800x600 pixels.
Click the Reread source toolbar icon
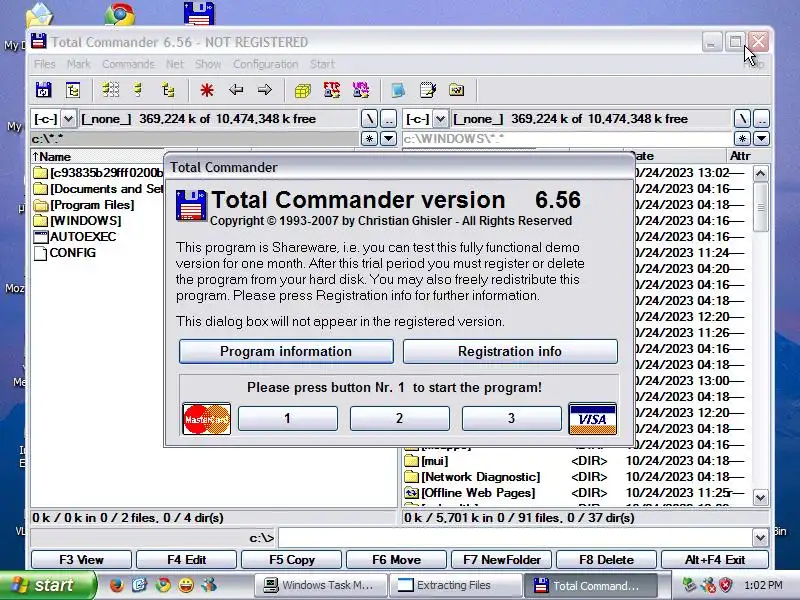[43, 90]
